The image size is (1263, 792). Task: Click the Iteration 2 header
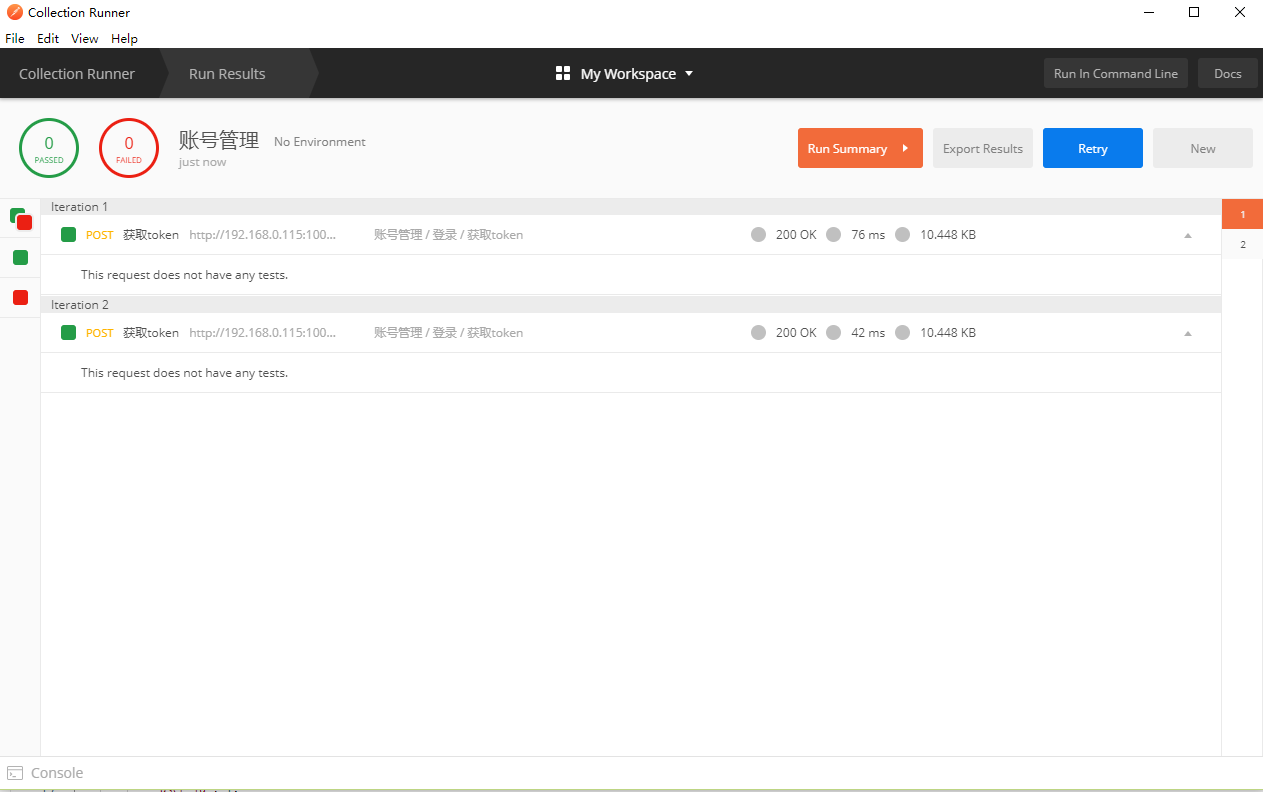631,305
